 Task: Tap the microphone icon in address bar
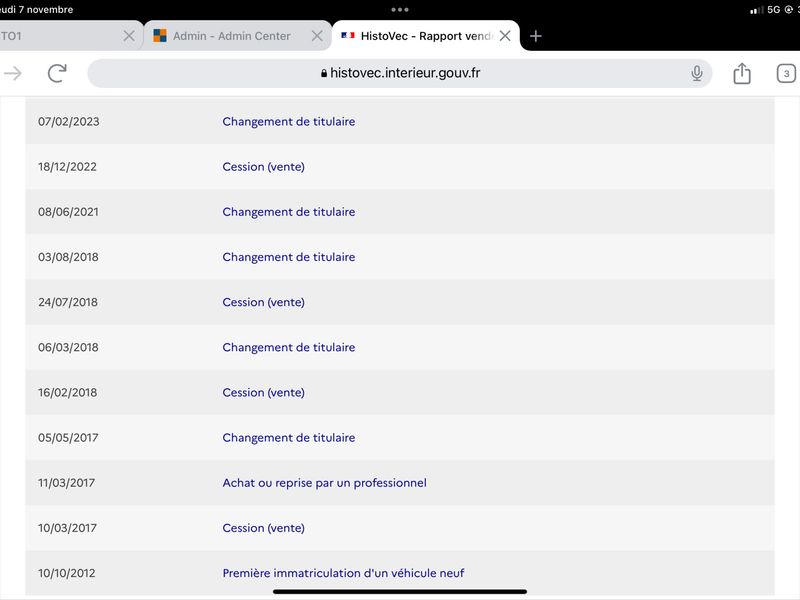point(696,73)
